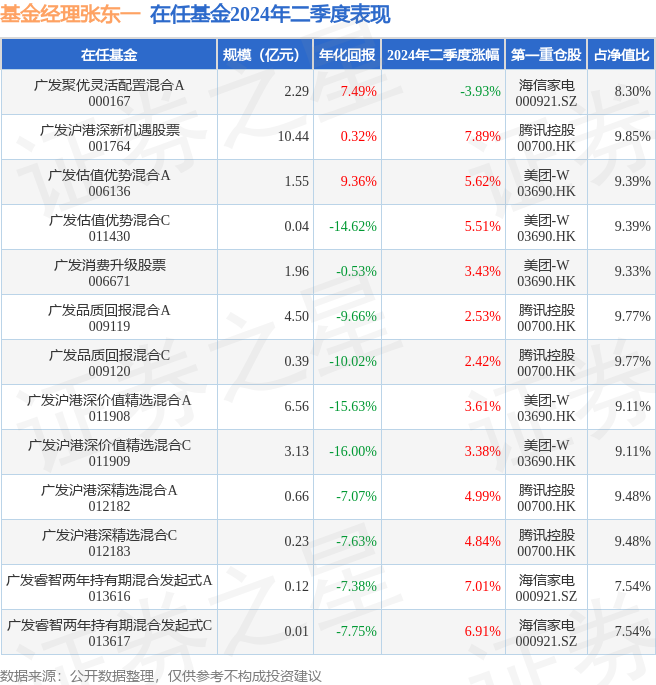Select fund 广发沪港深价值精选混合A 011908
Screen dimensions: 656x685
109,408
